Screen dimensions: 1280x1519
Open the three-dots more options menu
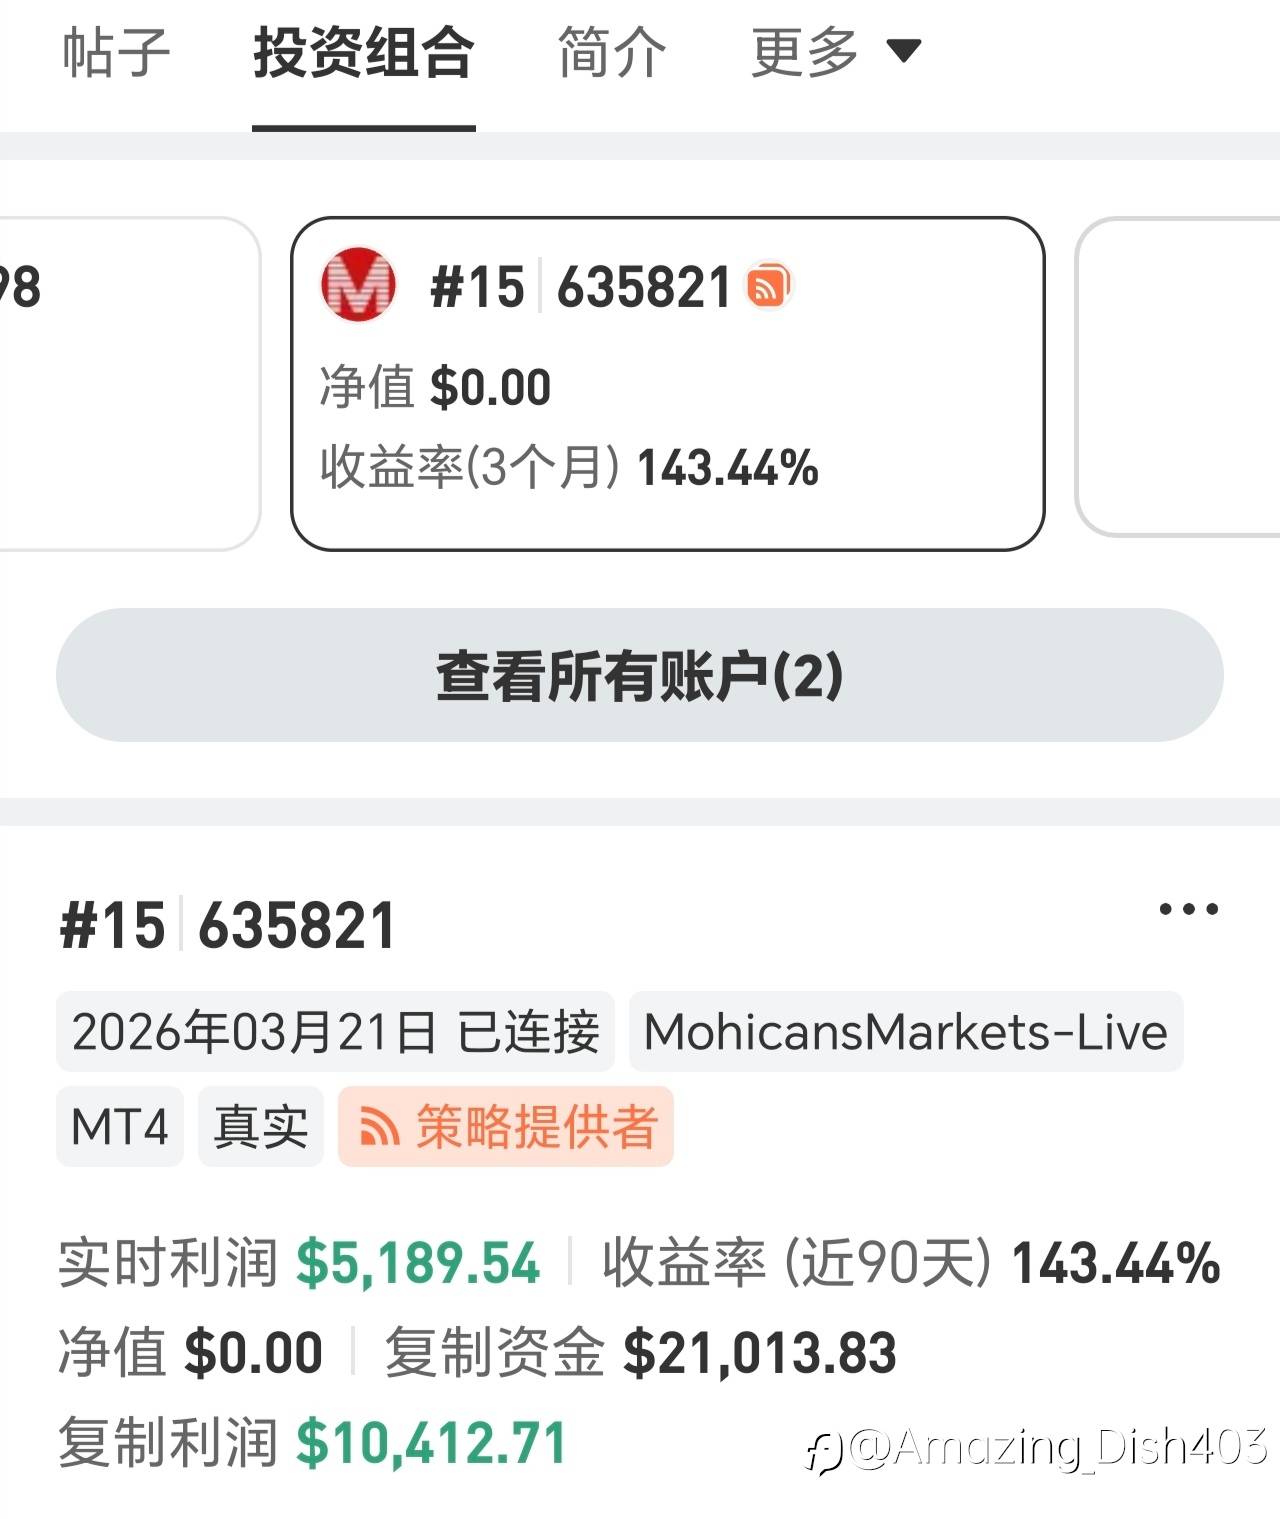tap(1189, 909)
